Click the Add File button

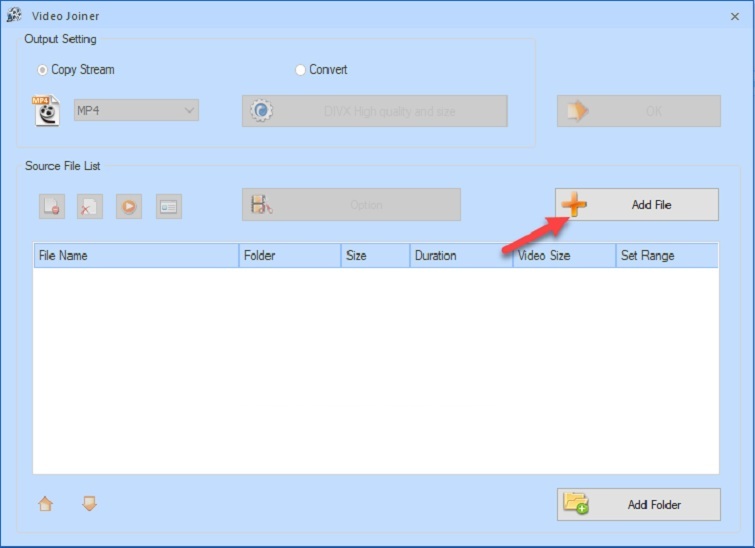click(x=636, y=205)
